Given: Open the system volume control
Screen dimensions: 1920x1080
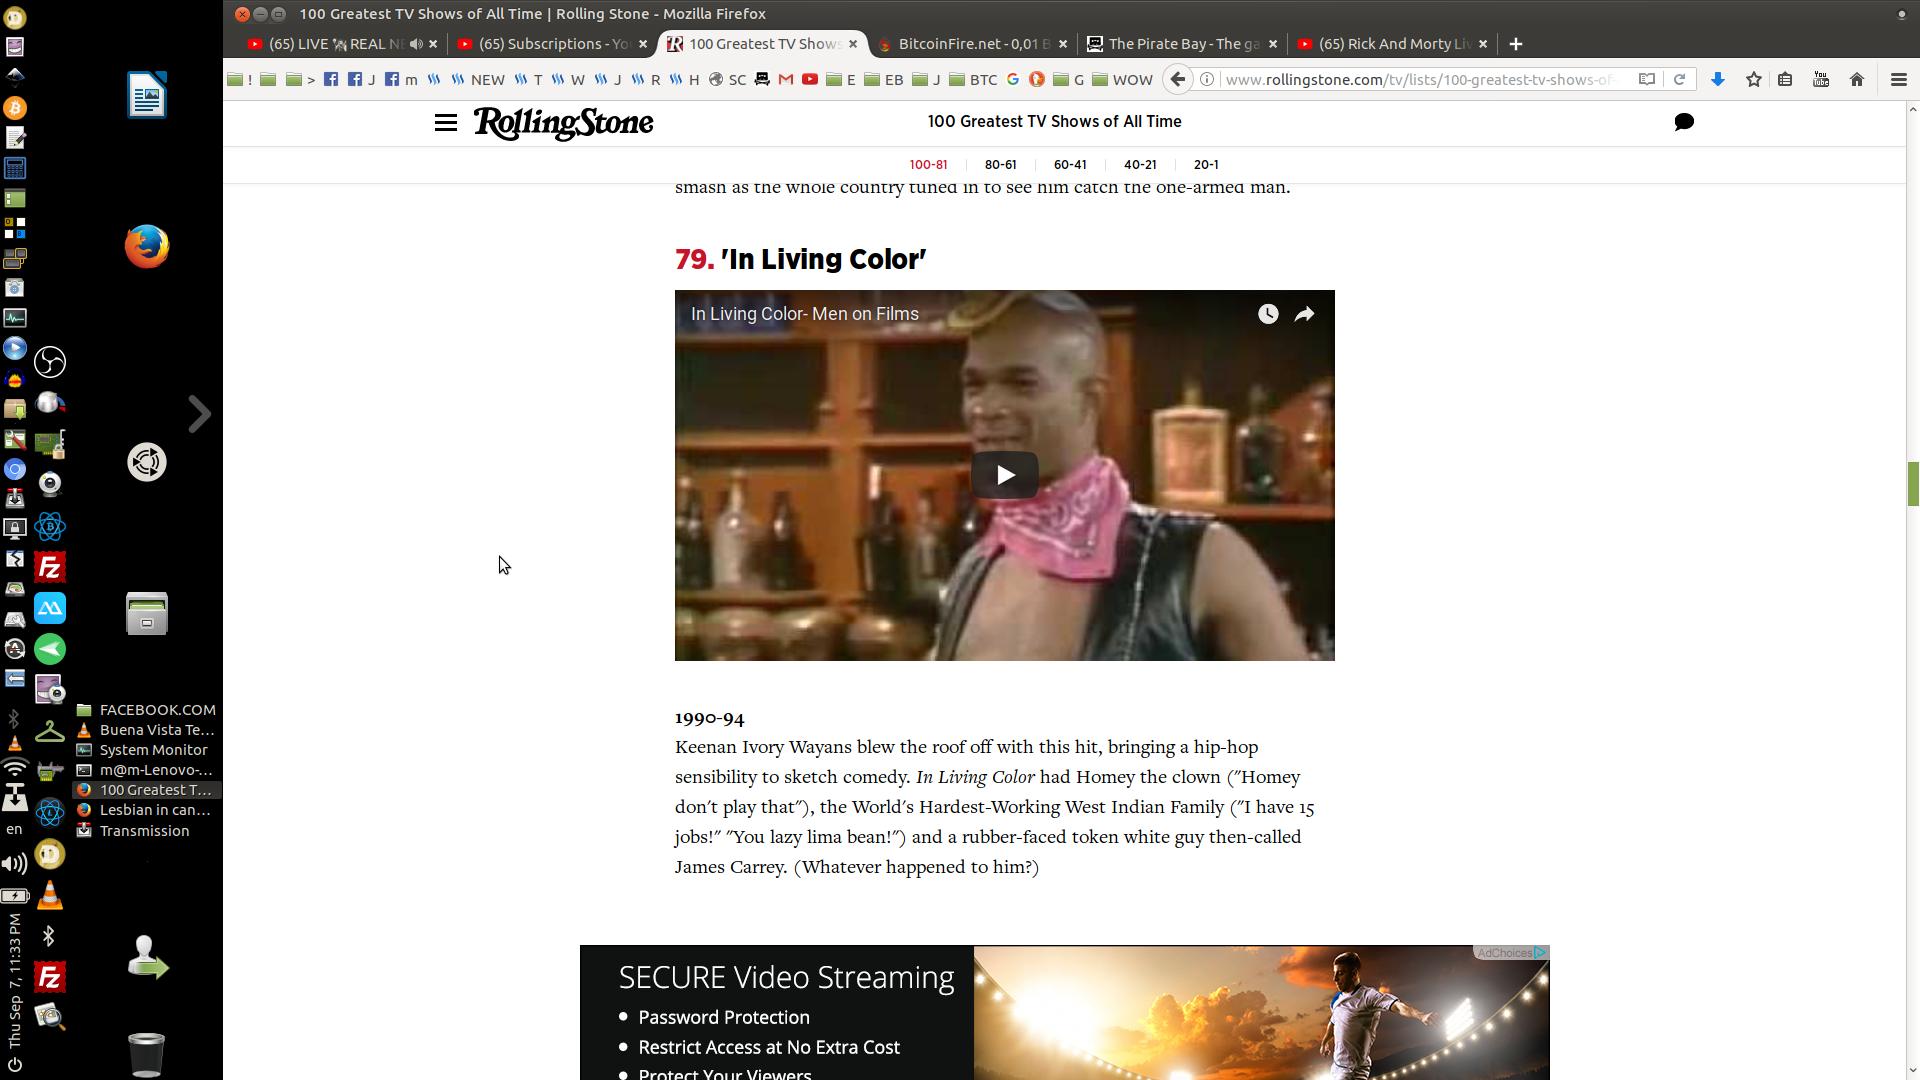Looking at the screenshot, I should point(15,864).
